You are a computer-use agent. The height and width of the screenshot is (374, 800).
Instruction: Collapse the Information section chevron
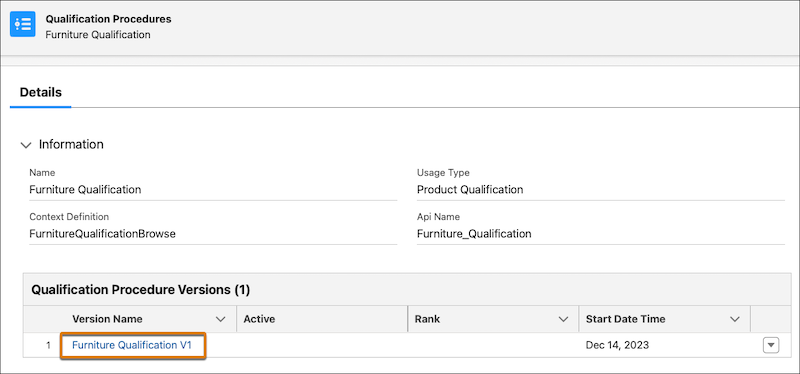click(25, 145)
